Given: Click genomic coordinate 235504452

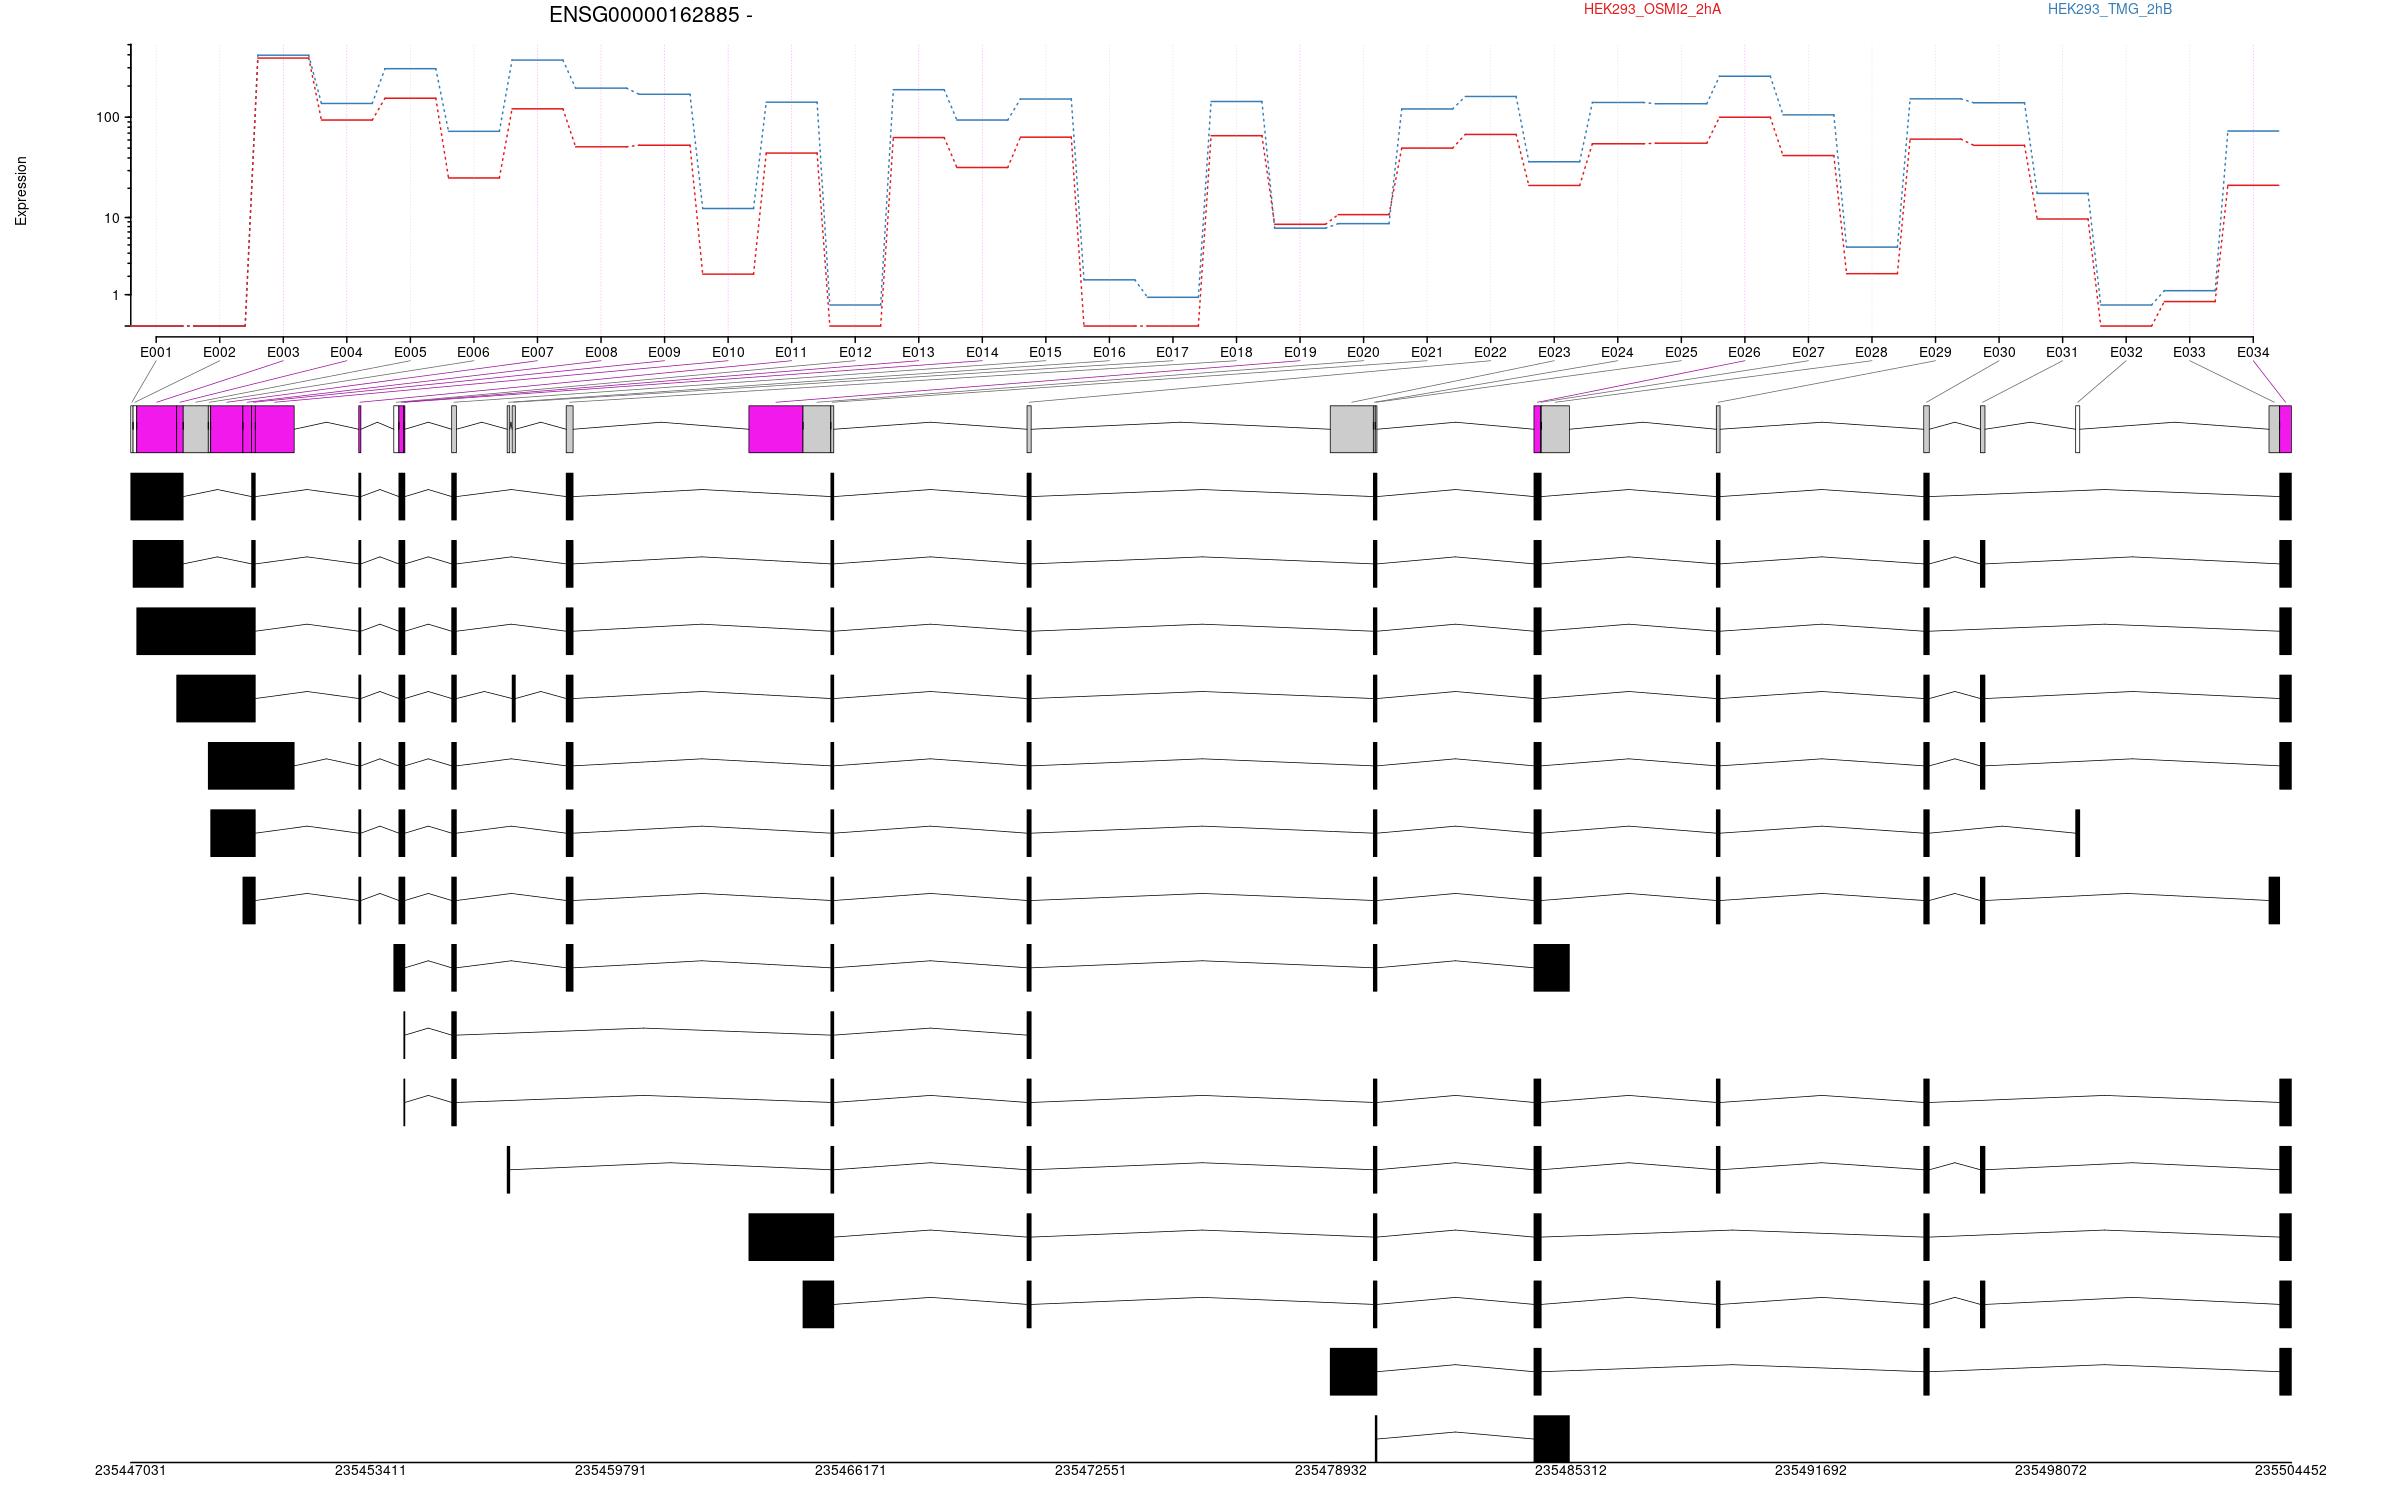Looking at the screenshot, I should pyautogui.click(x=2291, y=1470).
